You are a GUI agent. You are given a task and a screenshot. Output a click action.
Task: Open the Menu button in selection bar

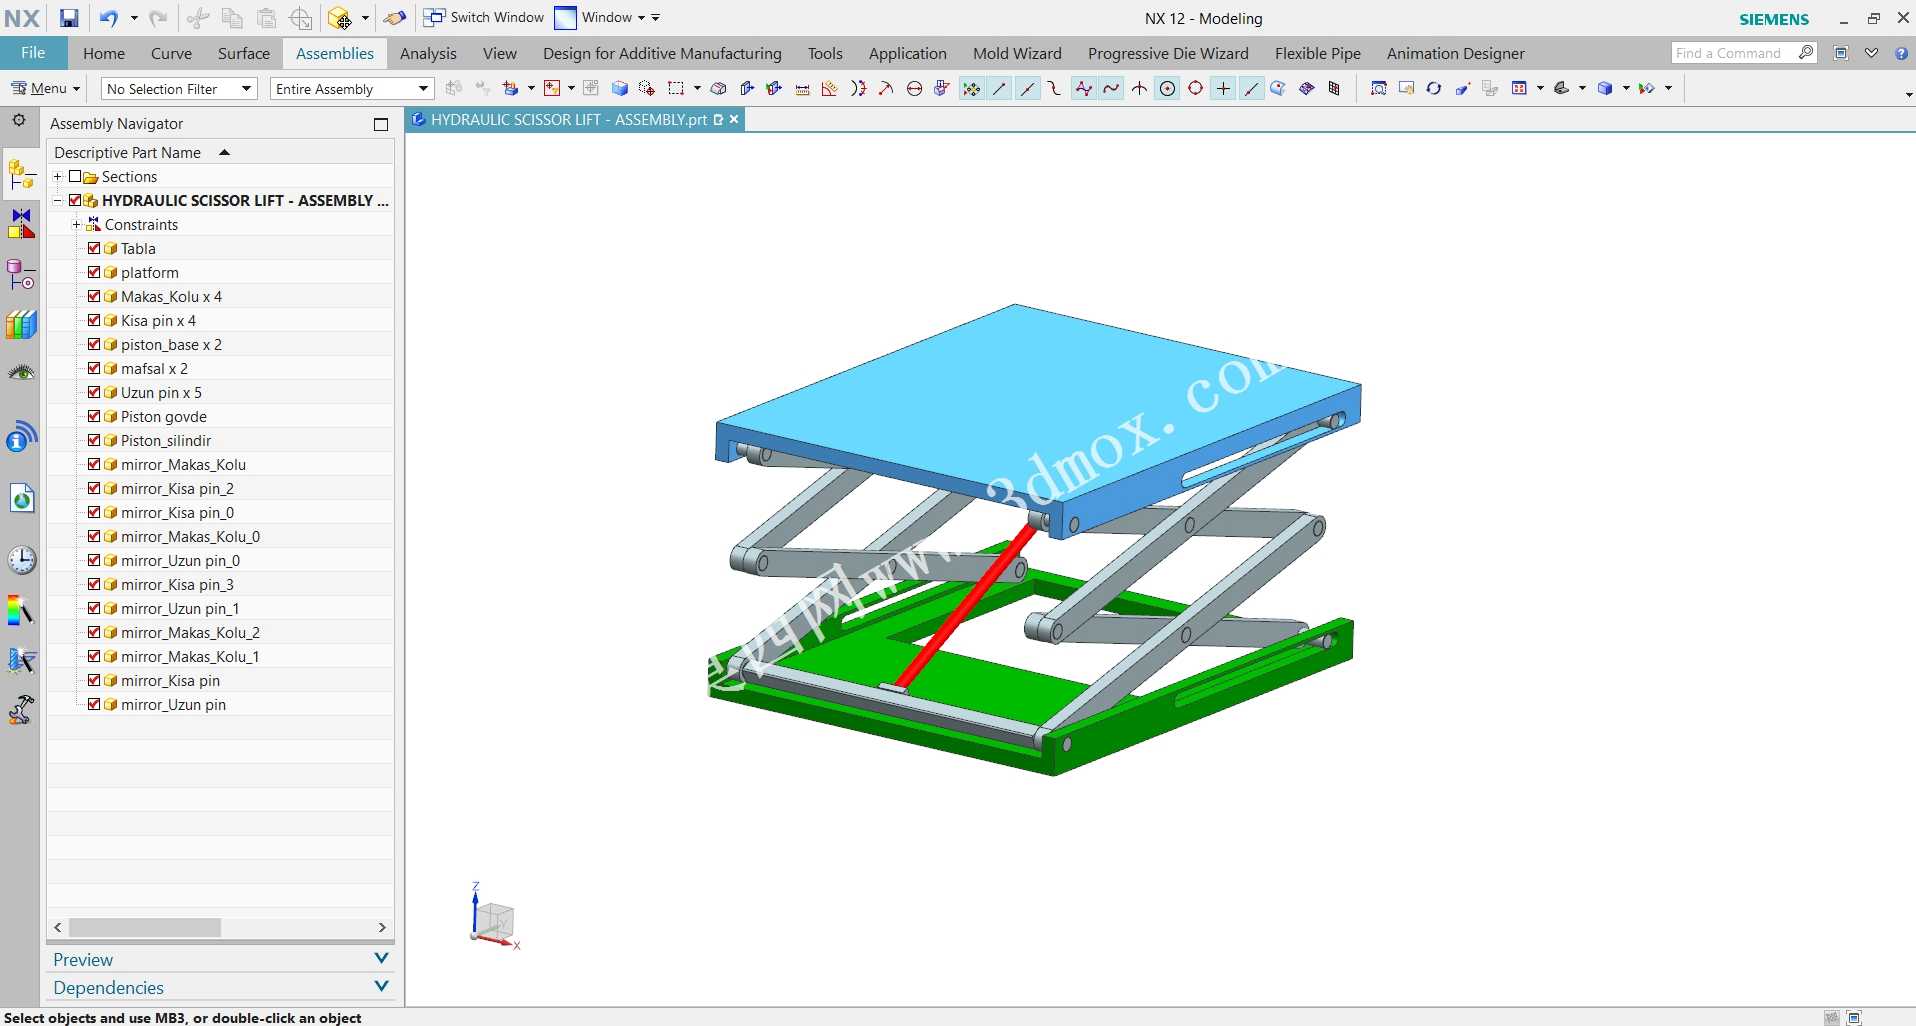coord(45,89)
